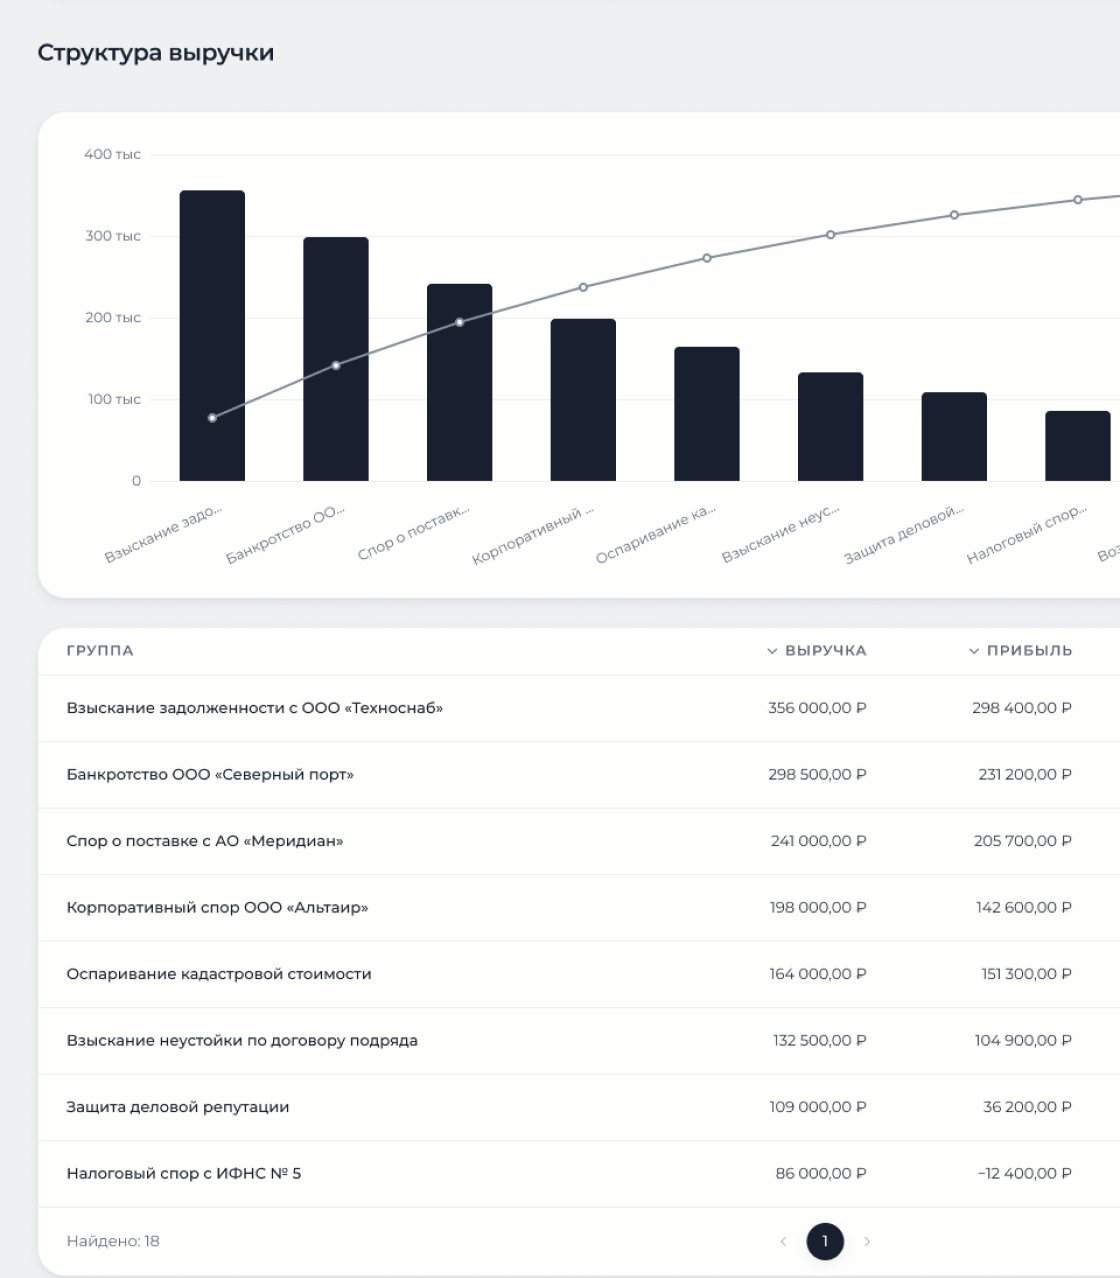Click the chart bar for Оспаривание ка...
Image resolution: width=1120 pixels, height=1278 pixels.
pyautogui.click(x=707, y=414)
